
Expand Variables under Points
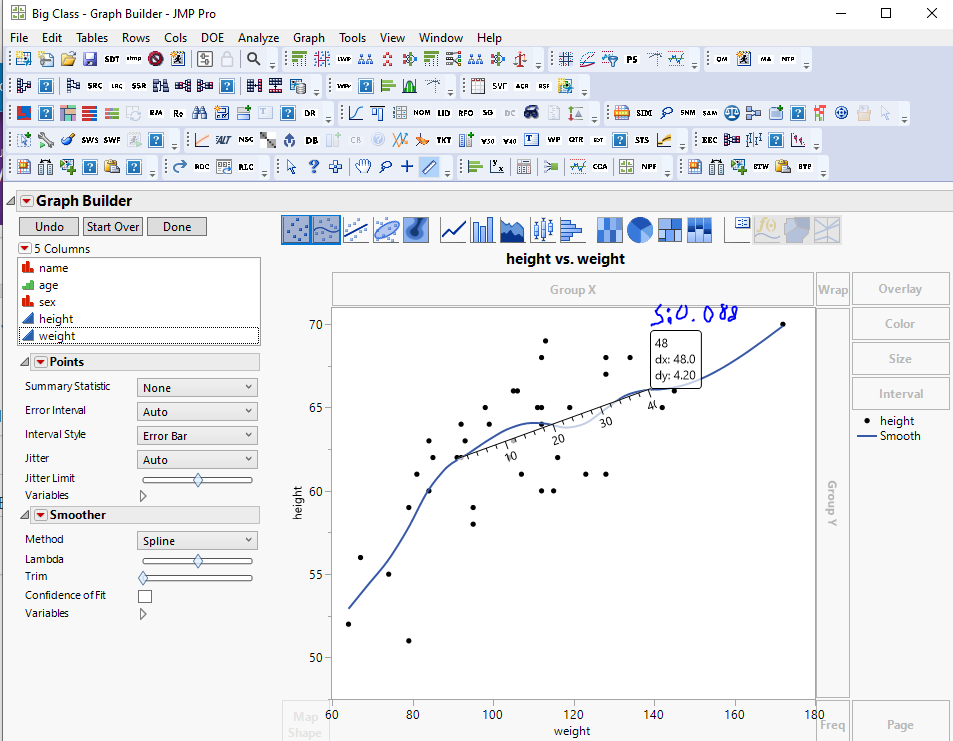click(x=143, y=496)
